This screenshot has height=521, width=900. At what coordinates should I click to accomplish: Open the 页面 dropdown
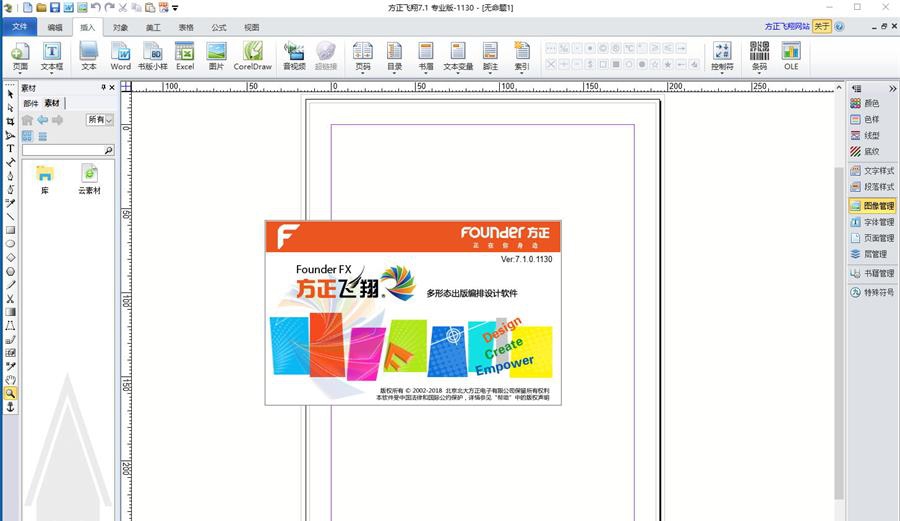click(x=20, y=73)
